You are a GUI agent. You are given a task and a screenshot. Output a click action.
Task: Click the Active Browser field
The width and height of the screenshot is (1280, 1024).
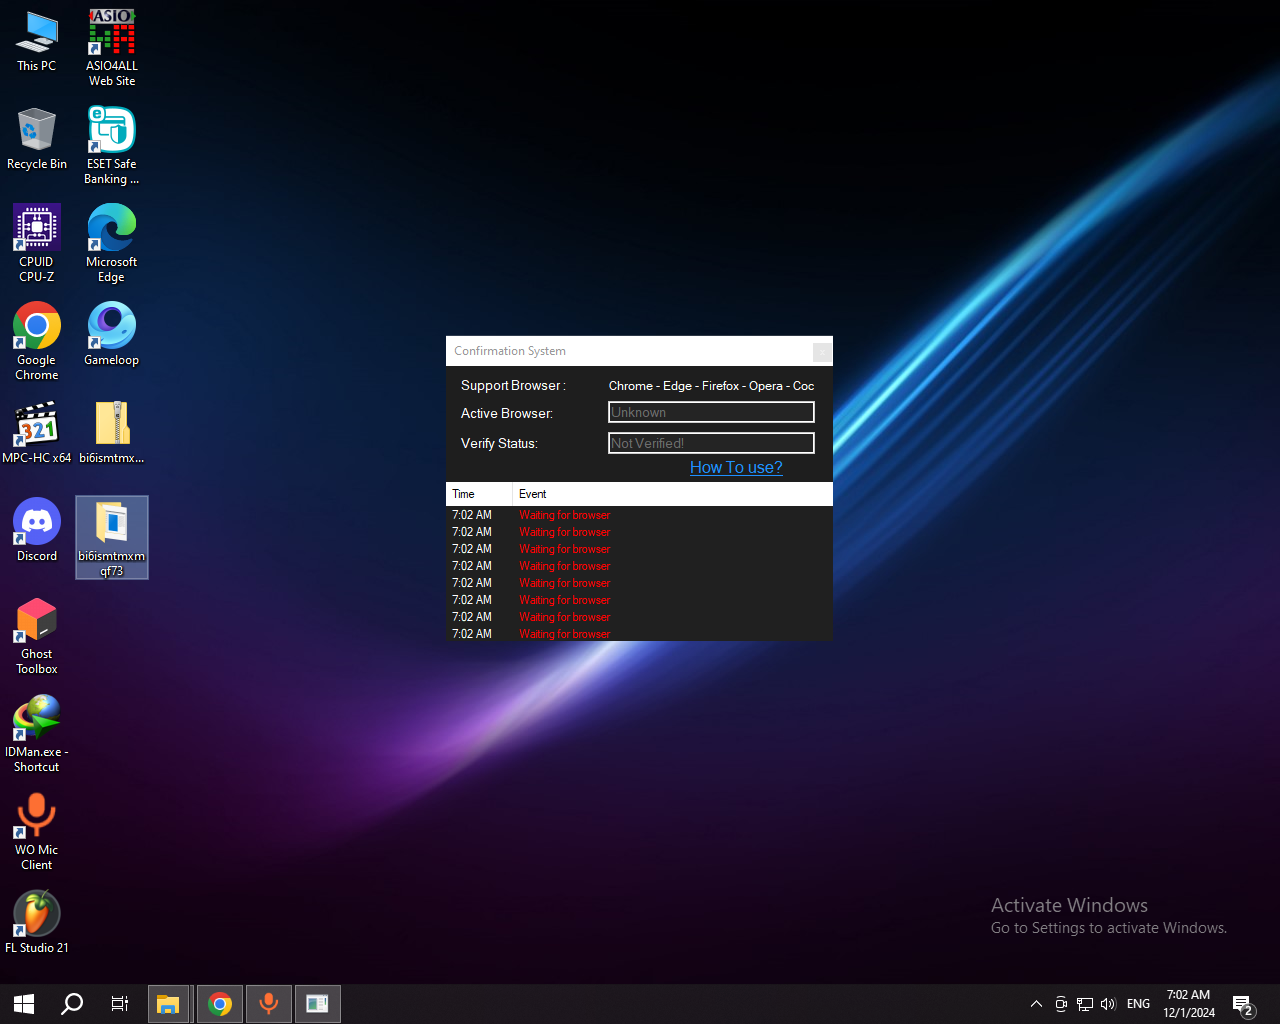[711, 412]
